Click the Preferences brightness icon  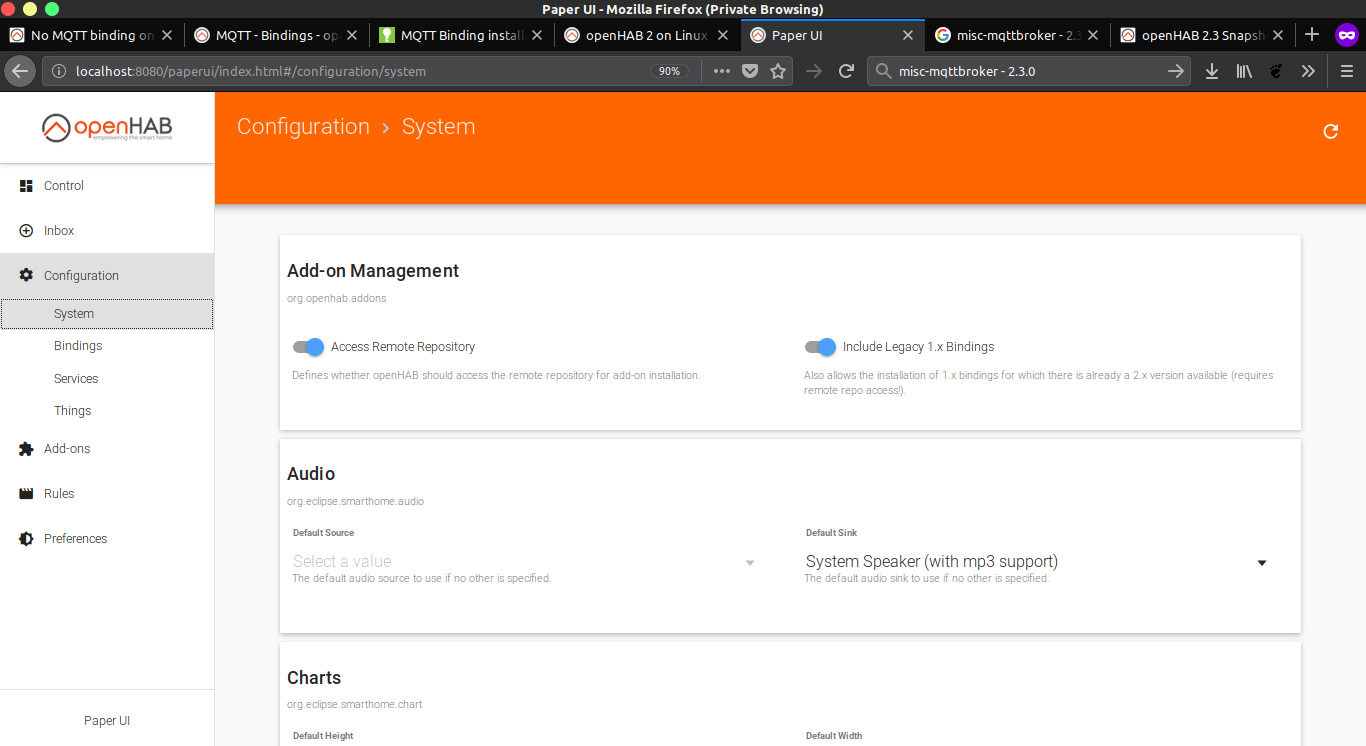(26, 539)
